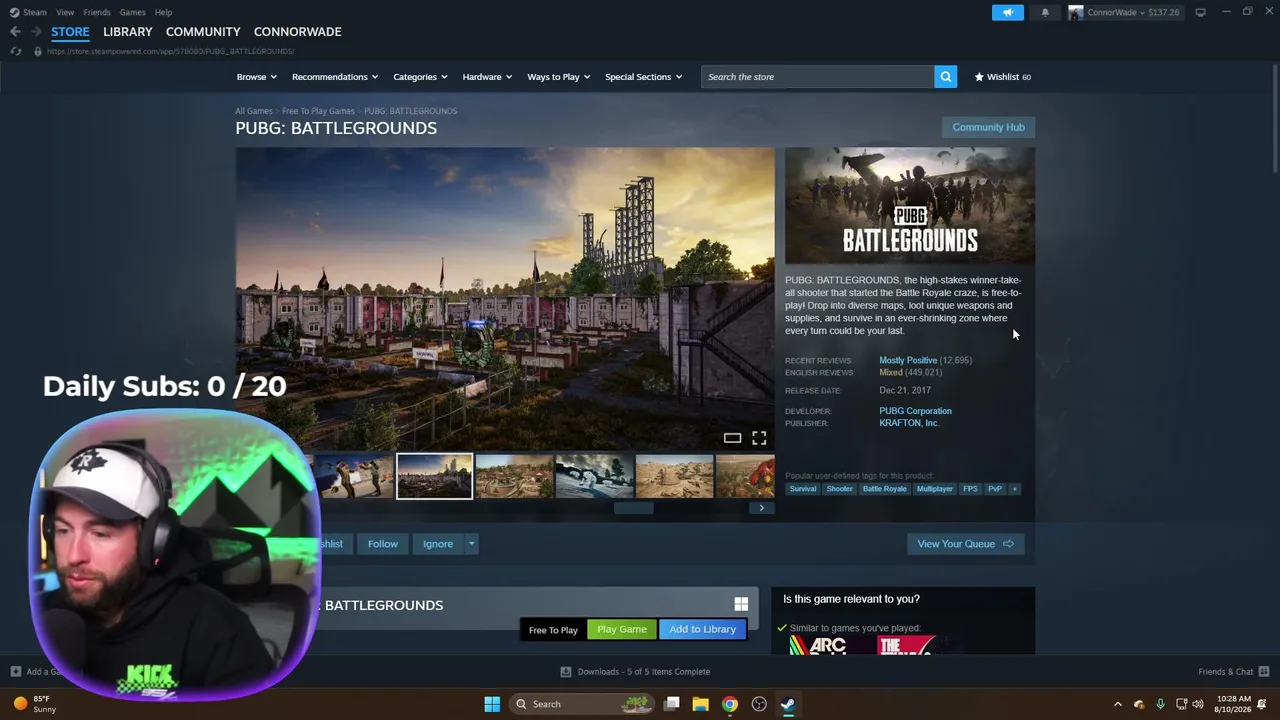This screenshot has height=720, width=1280.
Task: Click the green Play Game button
Action: (622, 629)
